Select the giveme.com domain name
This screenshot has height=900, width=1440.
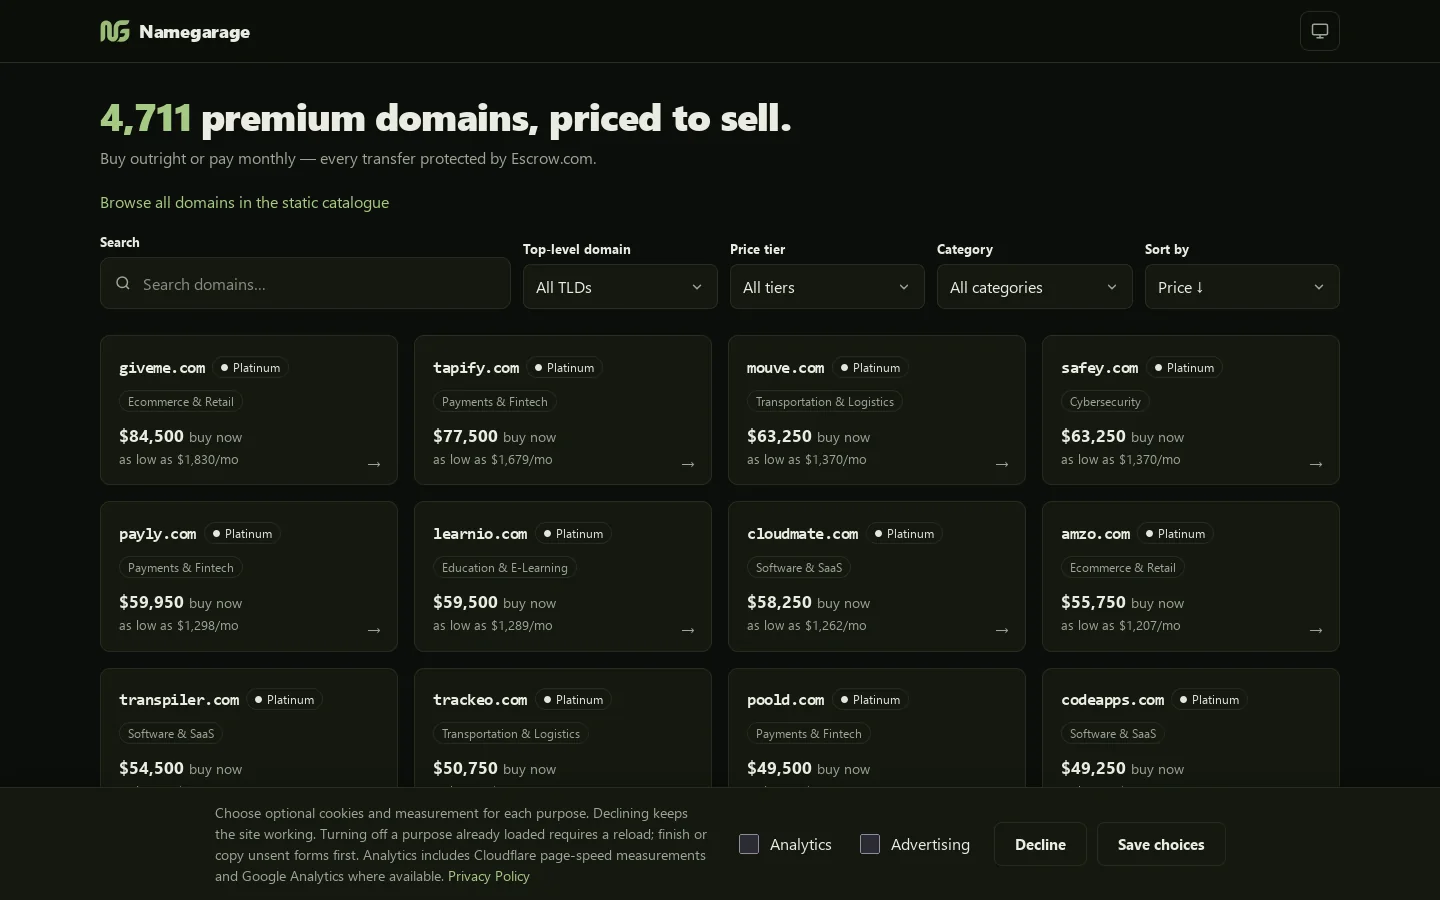point(162,368)
